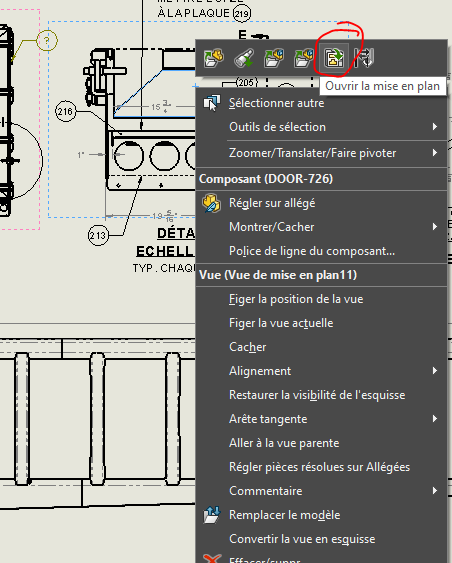Open the Arête tangente submenu
Screen dimensions: 452x563
[435, 419]
